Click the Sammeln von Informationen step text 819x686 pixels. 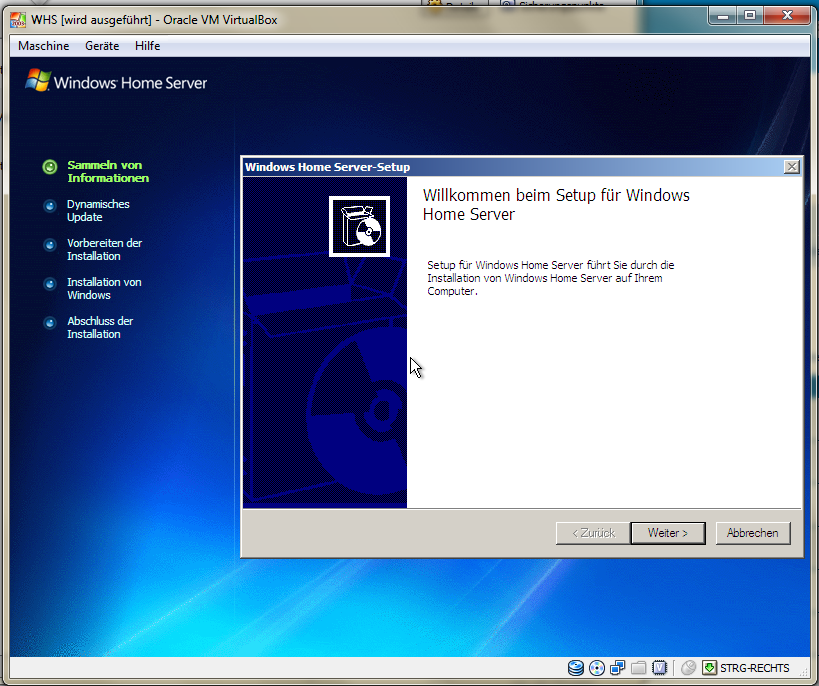pyautogui.click(x=108, y=171)
